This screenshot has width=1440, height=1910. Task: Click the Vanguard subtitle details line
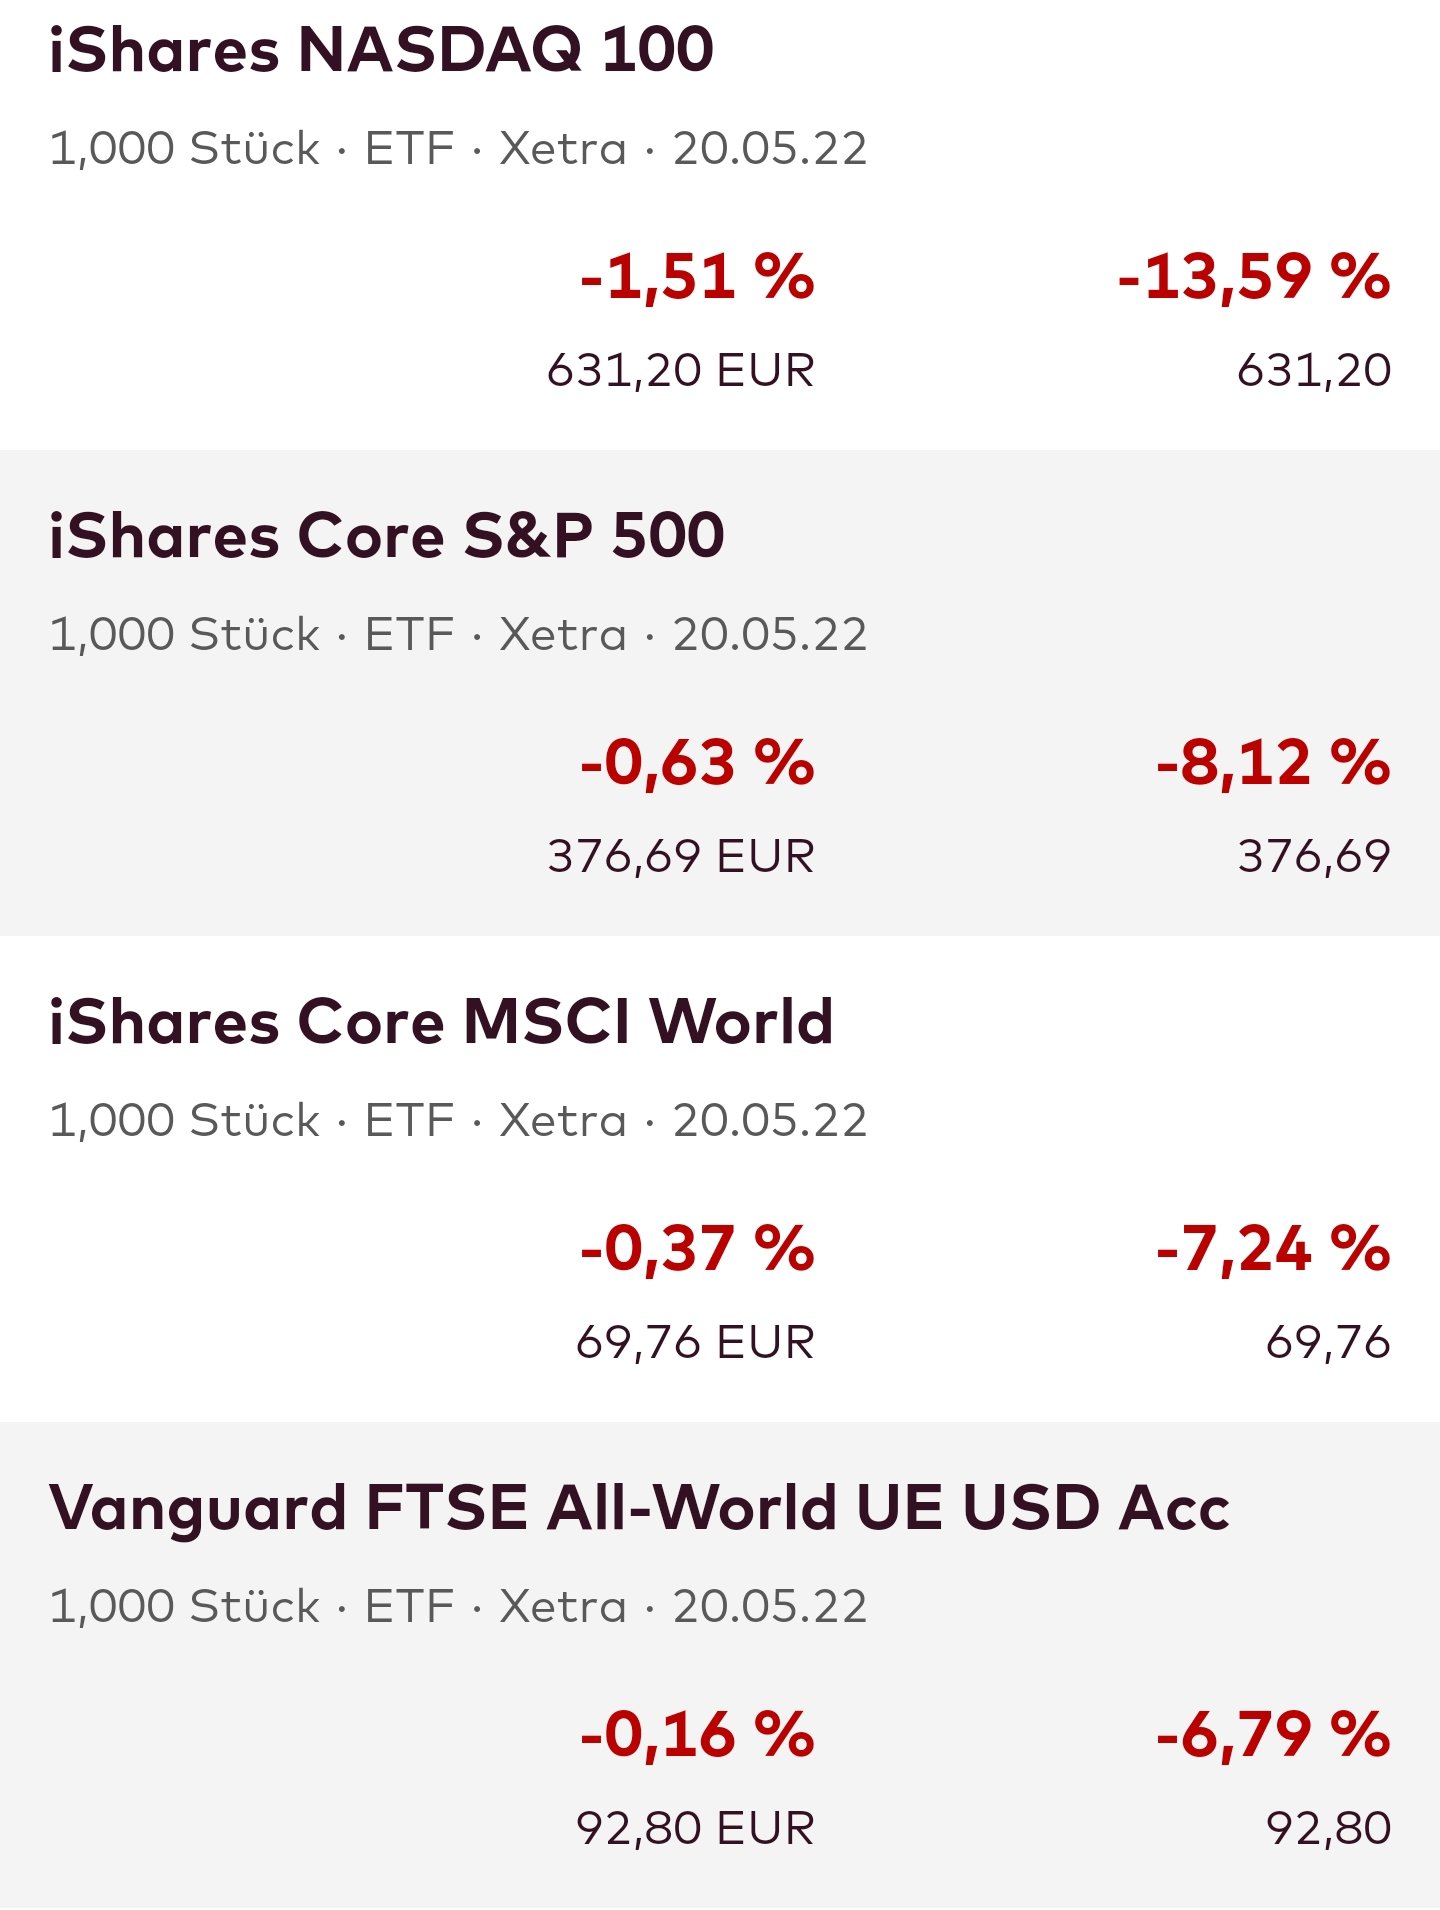pos(458,1607)
